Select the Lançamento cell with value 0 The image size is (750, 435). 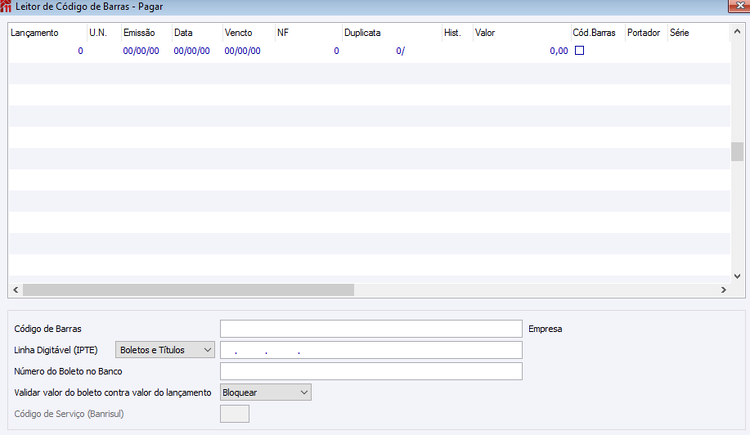point(48,51)
